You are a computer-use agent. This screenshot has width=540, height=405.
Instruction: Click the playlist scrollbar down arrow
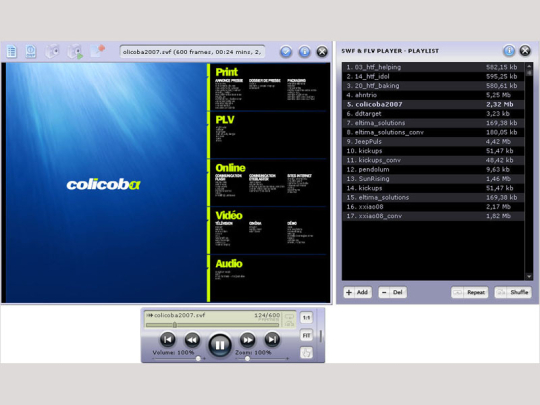[529, 277]
